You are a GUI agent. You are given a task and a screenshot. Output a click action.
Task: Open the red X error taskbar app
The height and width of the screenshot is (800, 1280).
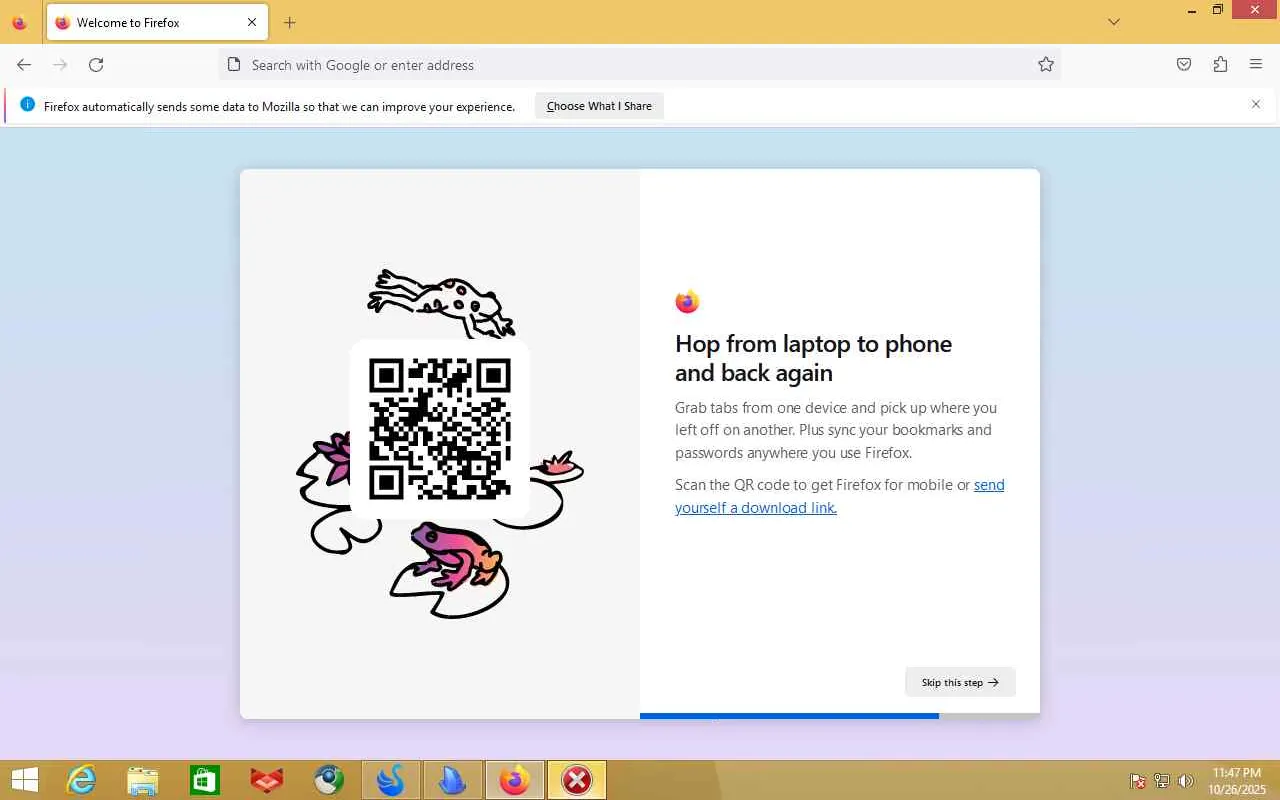coord(577,780)
